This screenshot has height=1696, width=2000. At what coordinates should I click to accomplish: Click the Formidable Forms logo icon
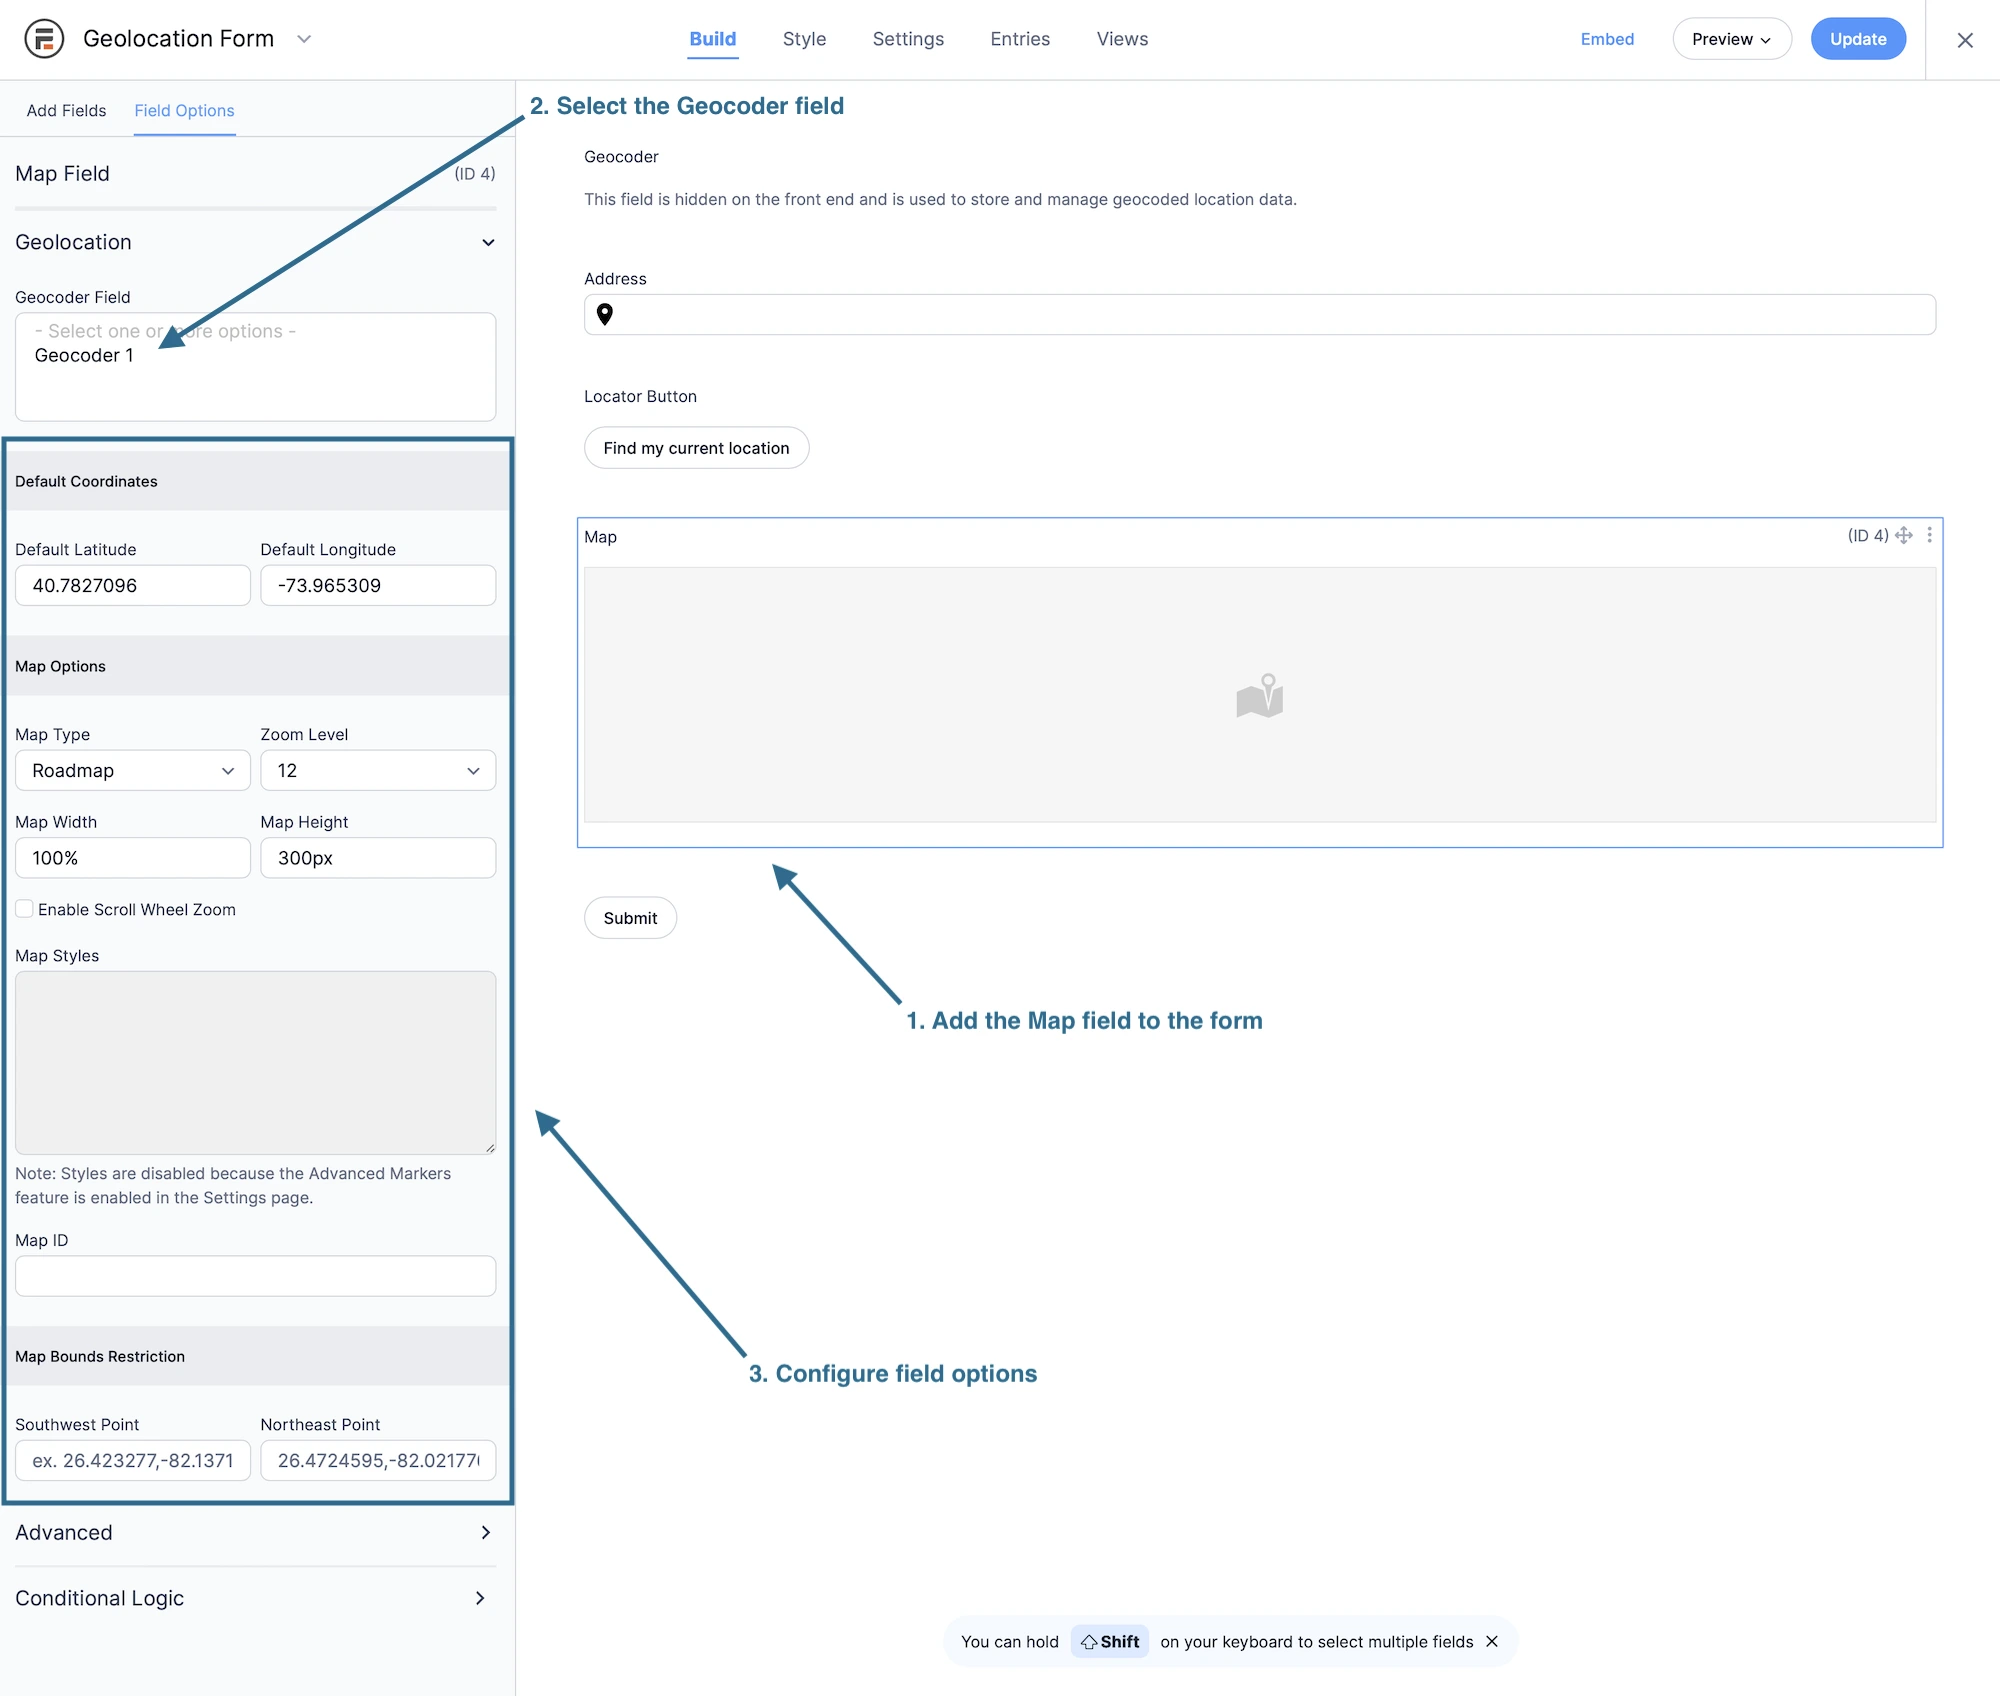pos(44,39)
